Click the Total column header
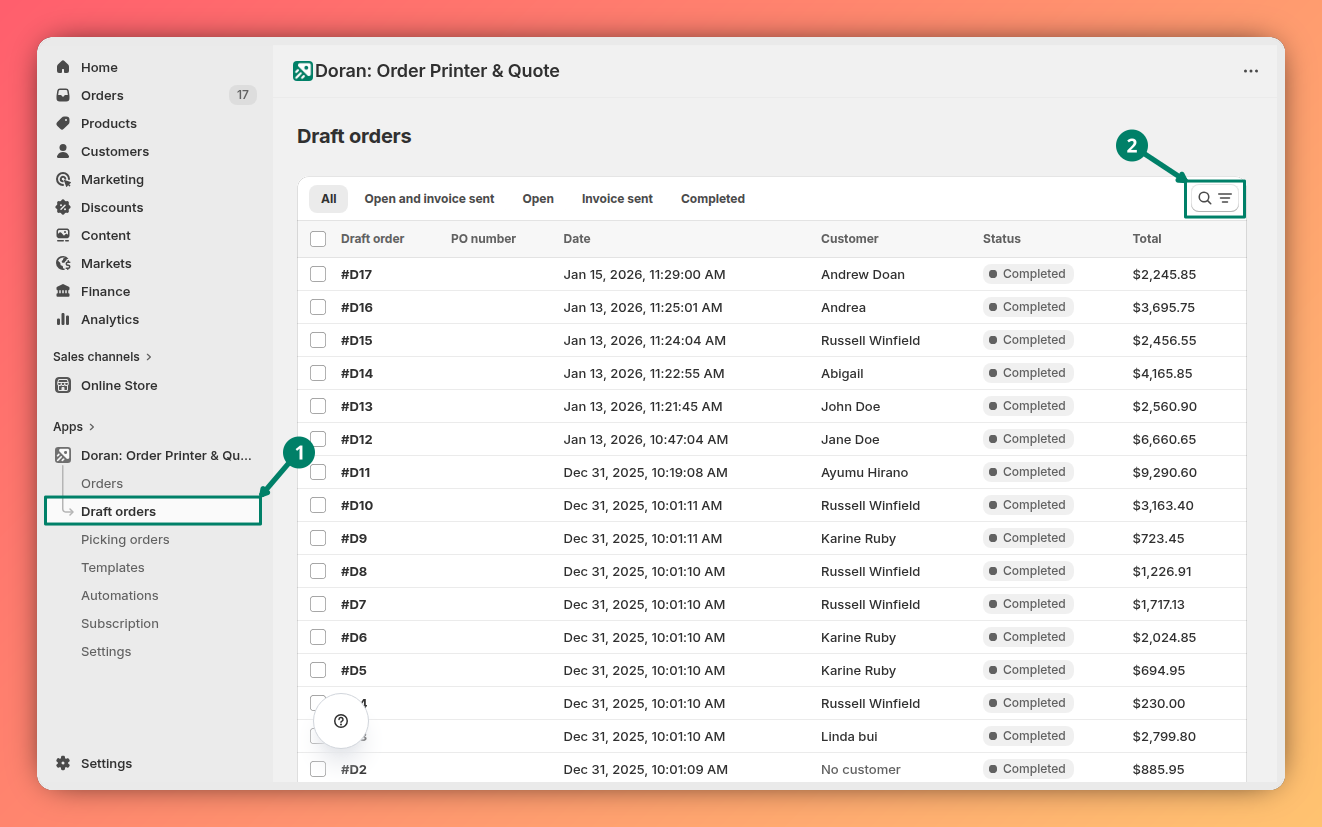1322x827 pixels. [x=1147, y=239]
